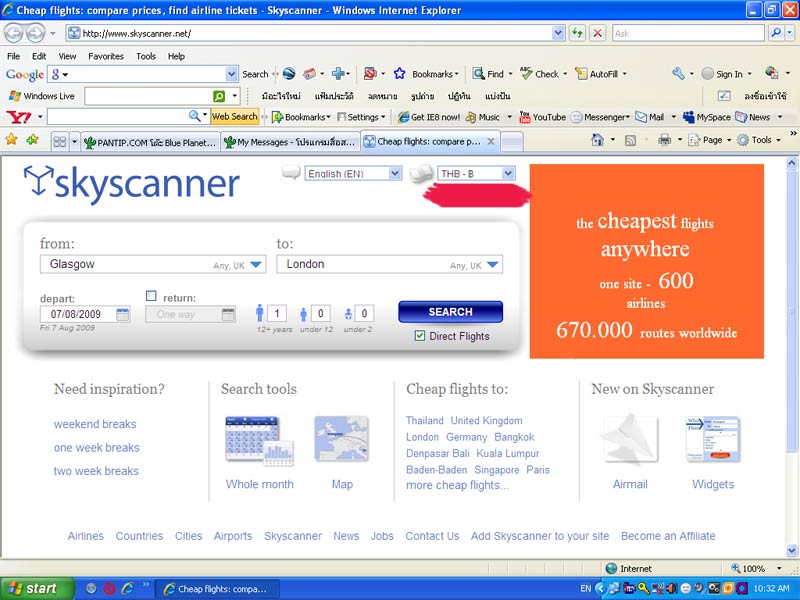
Task: Click the Map search tool image
Action: (x=341, y=439)
